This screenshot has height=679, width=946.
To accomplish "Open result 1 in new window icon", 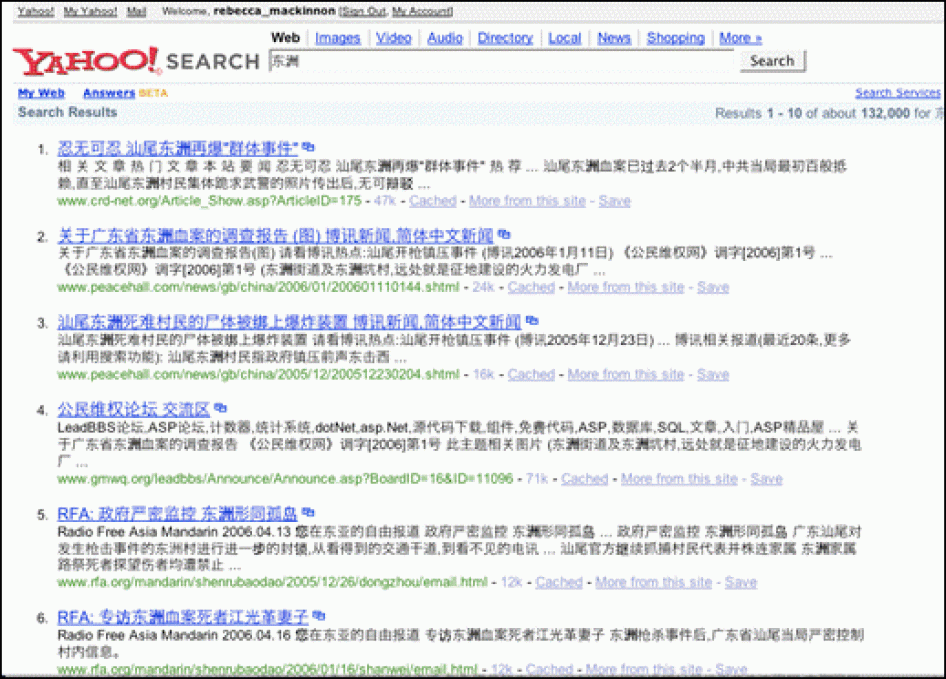I will (308, 148).
